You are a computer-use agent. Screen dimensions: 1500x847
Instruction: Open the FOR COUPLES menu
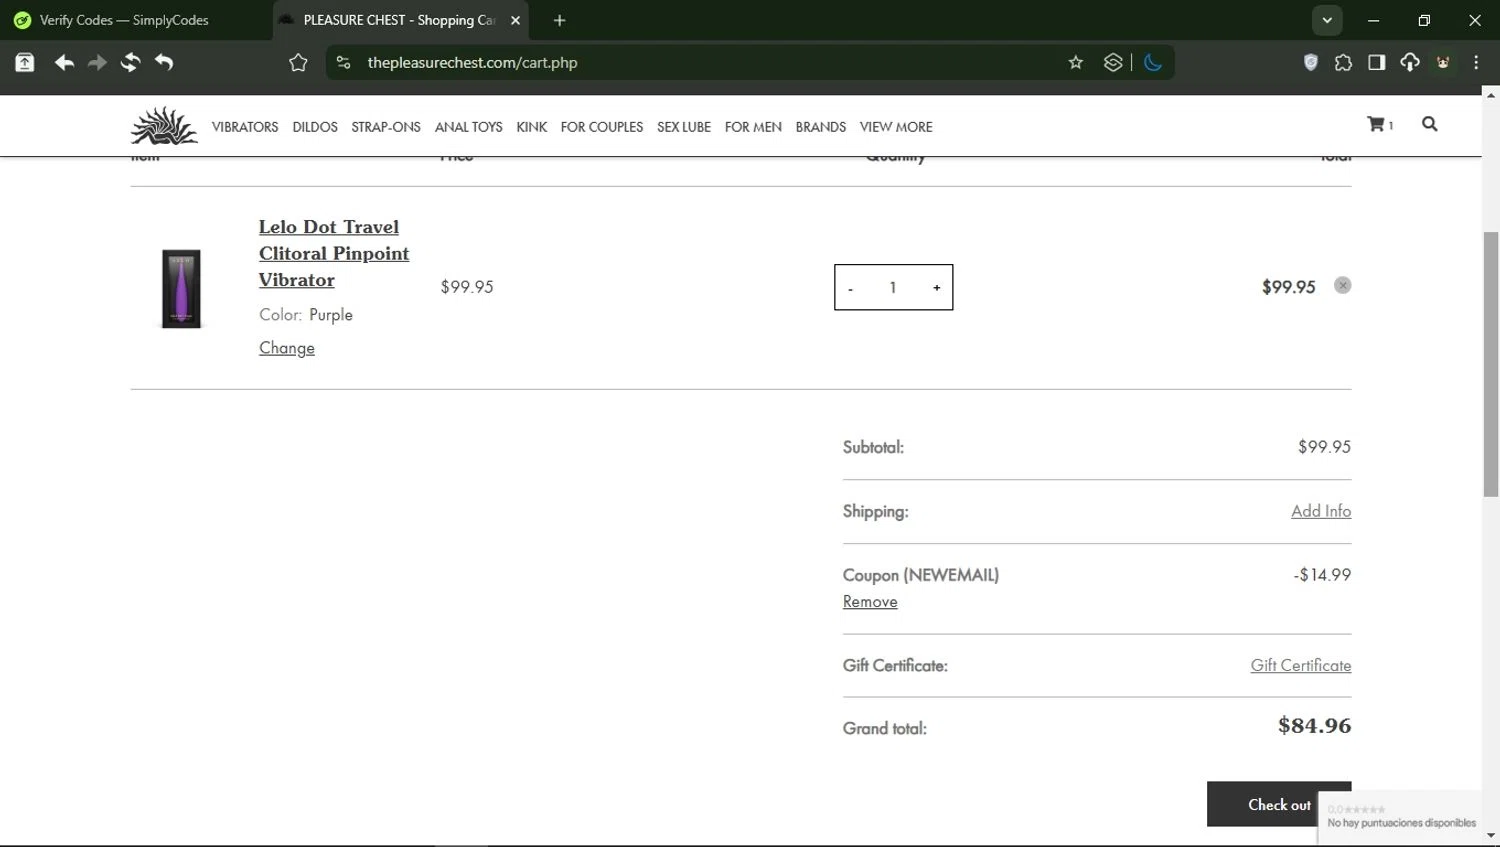coord(602,127)
